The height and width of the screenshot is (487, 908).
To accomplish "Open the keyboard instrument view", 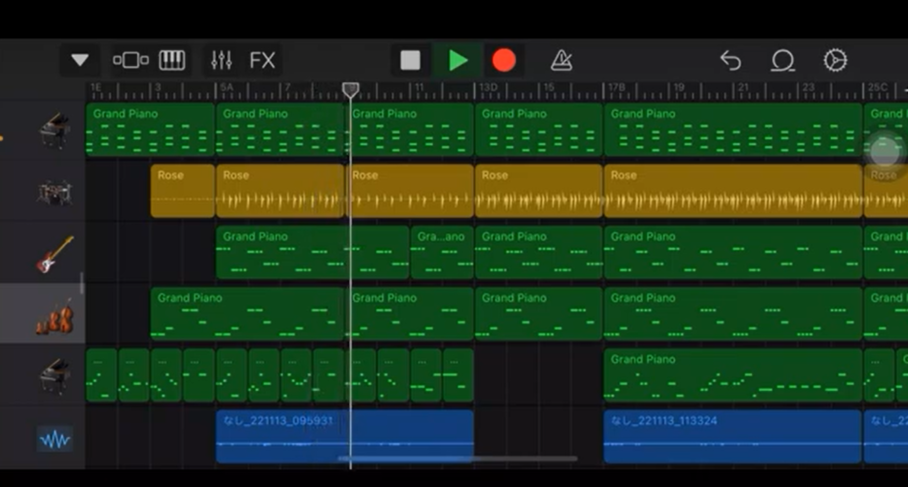I will coord(172,60).
